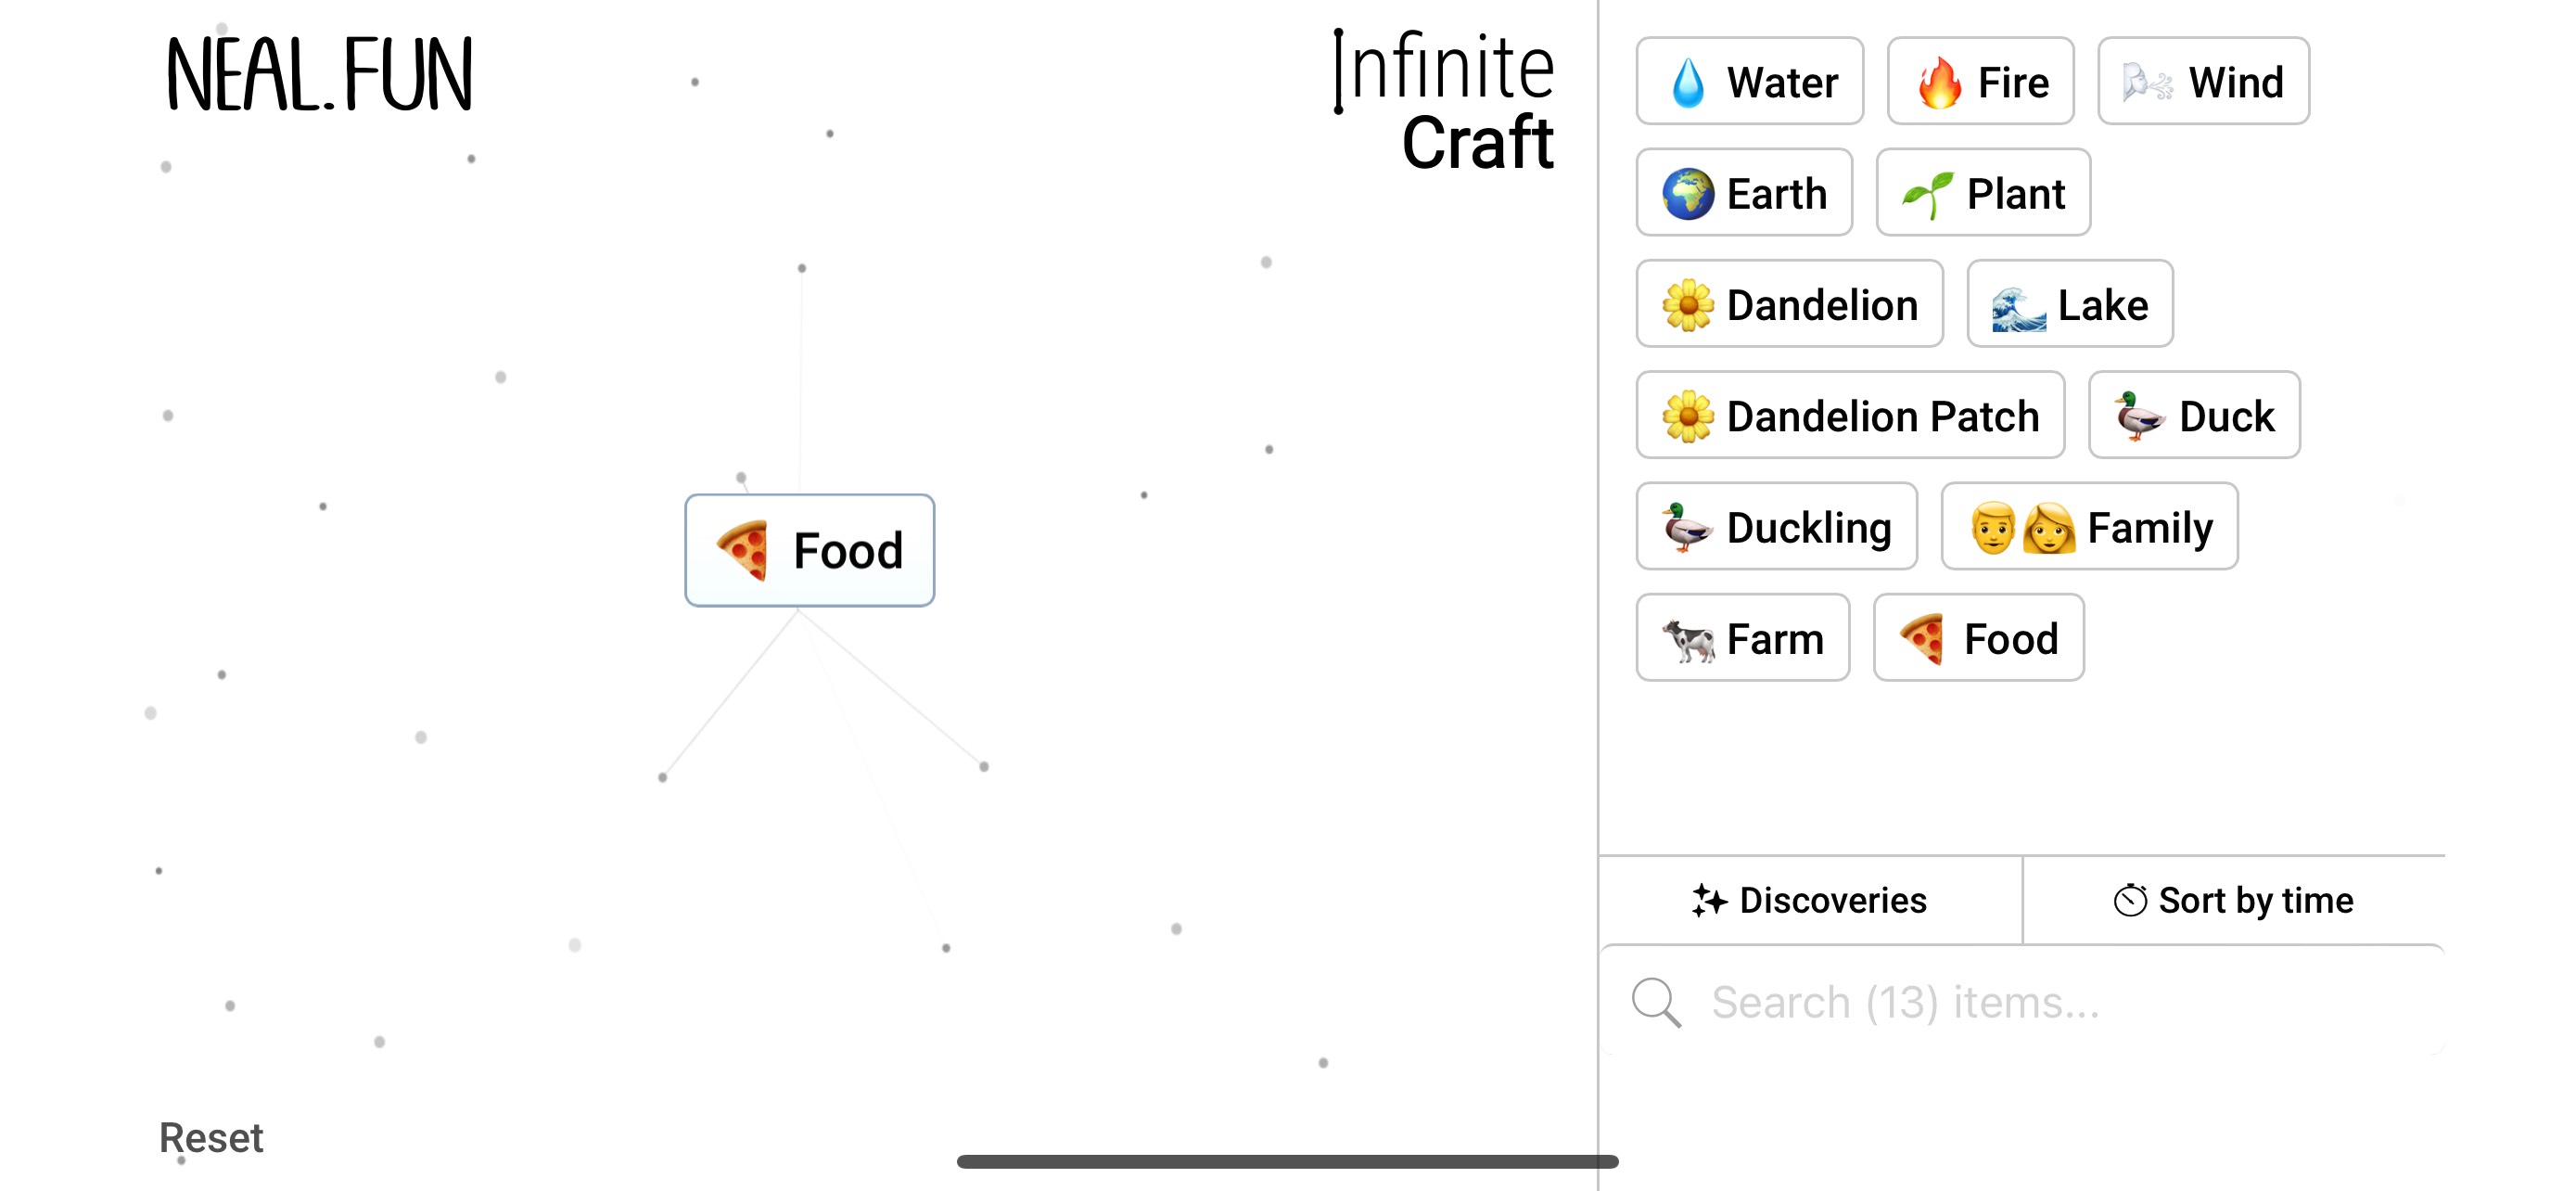2576x1191 pixels.
Task: Click the Reset link
Action: pos(211,1137)
